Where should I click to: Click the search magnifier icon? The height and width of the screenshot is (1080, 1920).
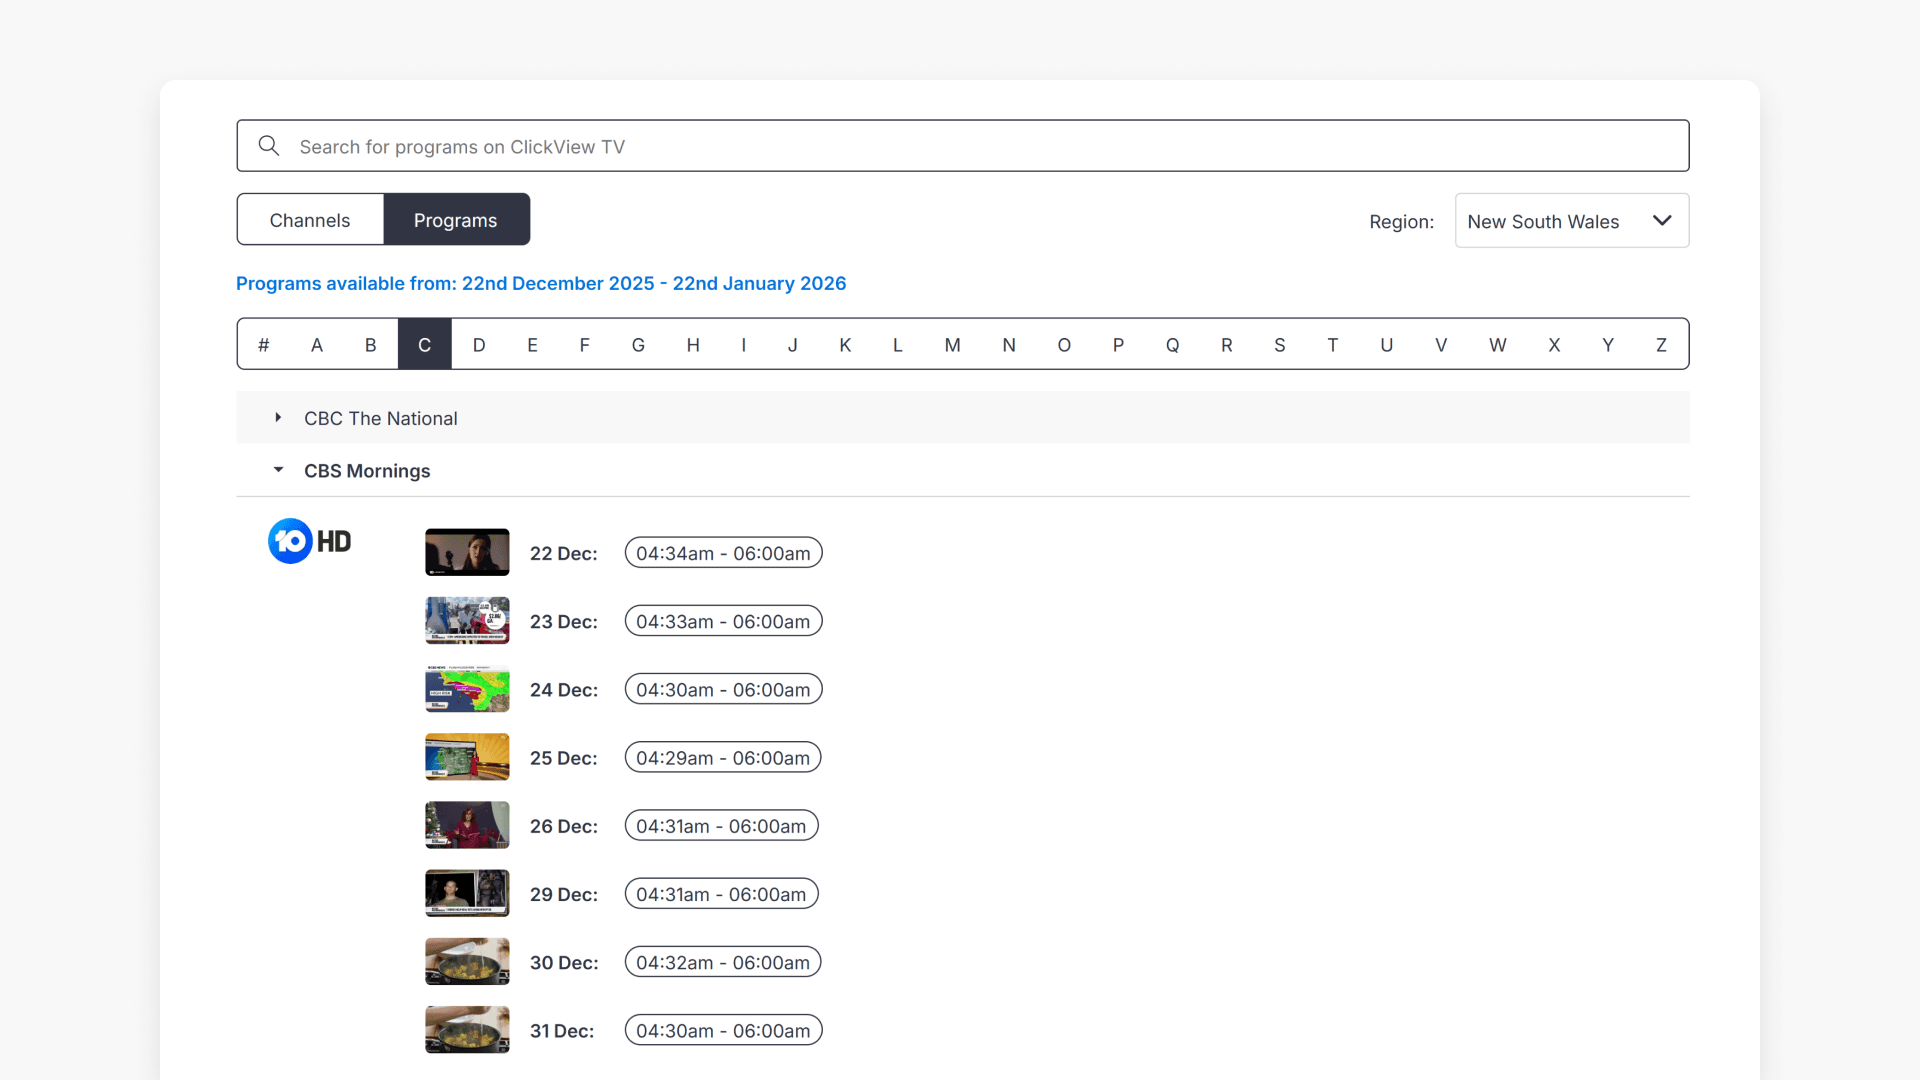[268, 145]
